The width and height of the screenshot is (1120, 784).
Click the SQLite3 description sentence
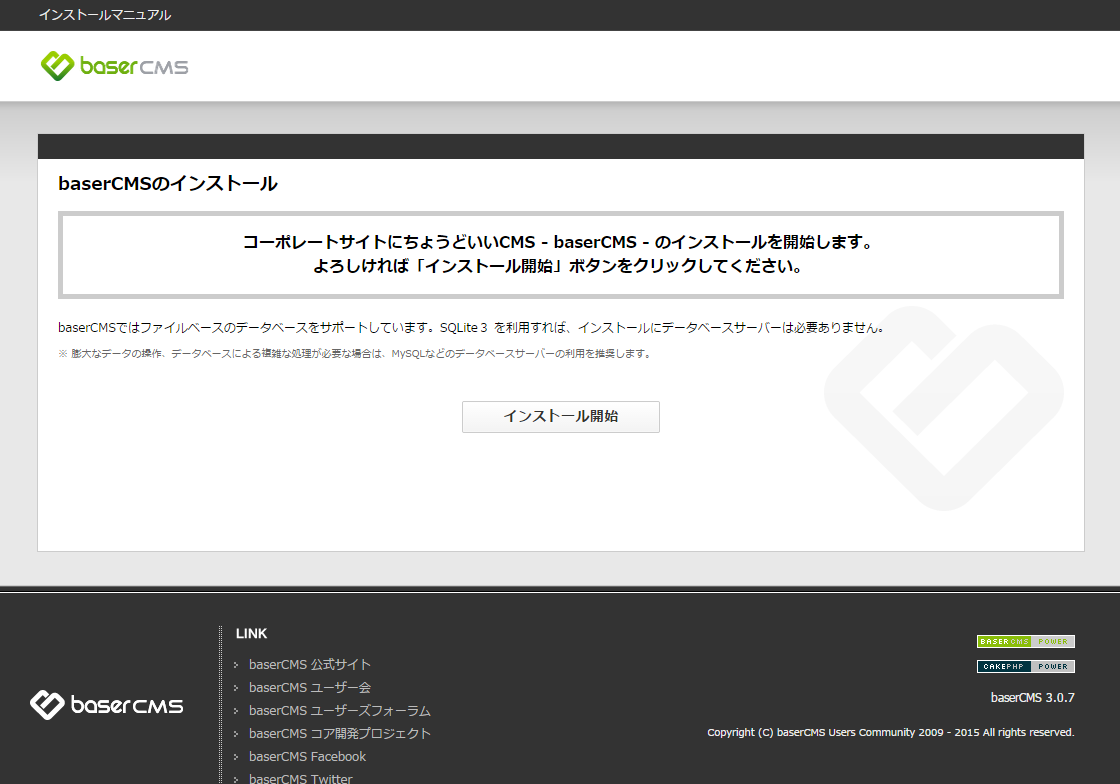(473, 328)
